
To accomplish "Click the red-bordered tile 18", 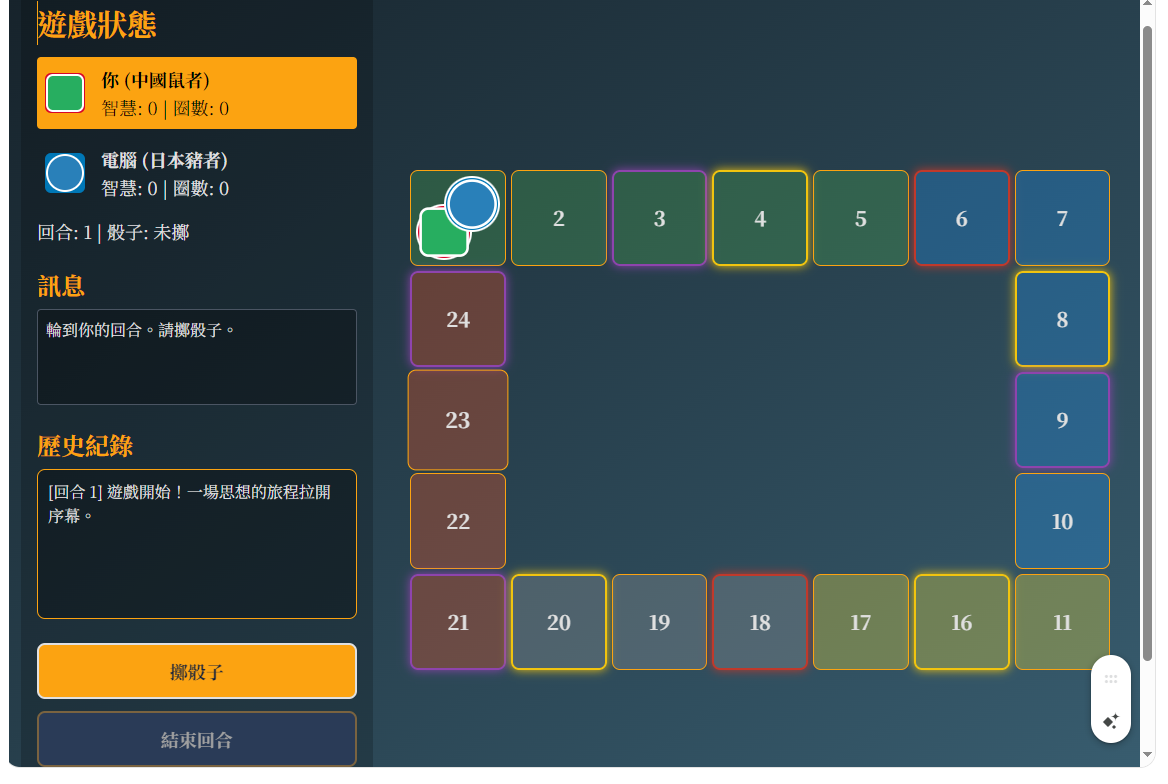I will coord(759,622).
